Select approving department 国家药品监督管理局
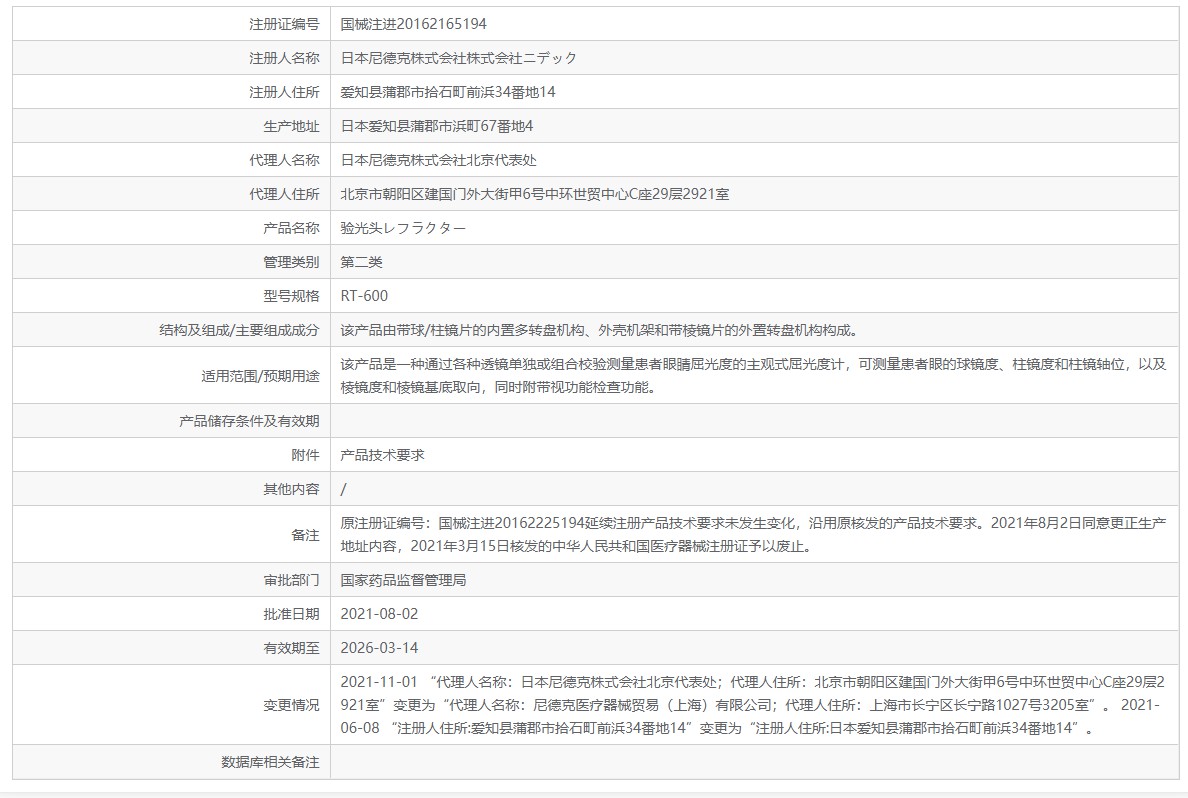This screenshot has height=798, width=1188. (403, 581)
